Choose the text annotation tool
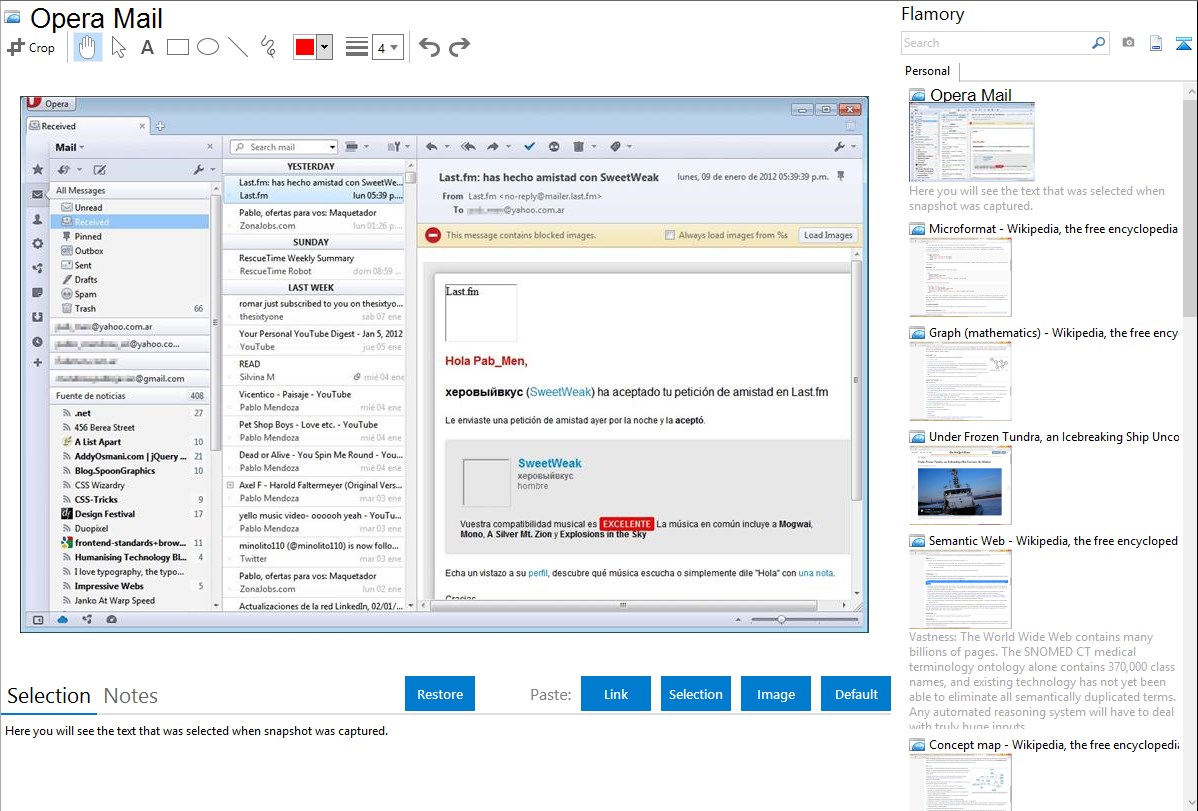This screenshot has width=1198, height=811. [x=147, y=47]
